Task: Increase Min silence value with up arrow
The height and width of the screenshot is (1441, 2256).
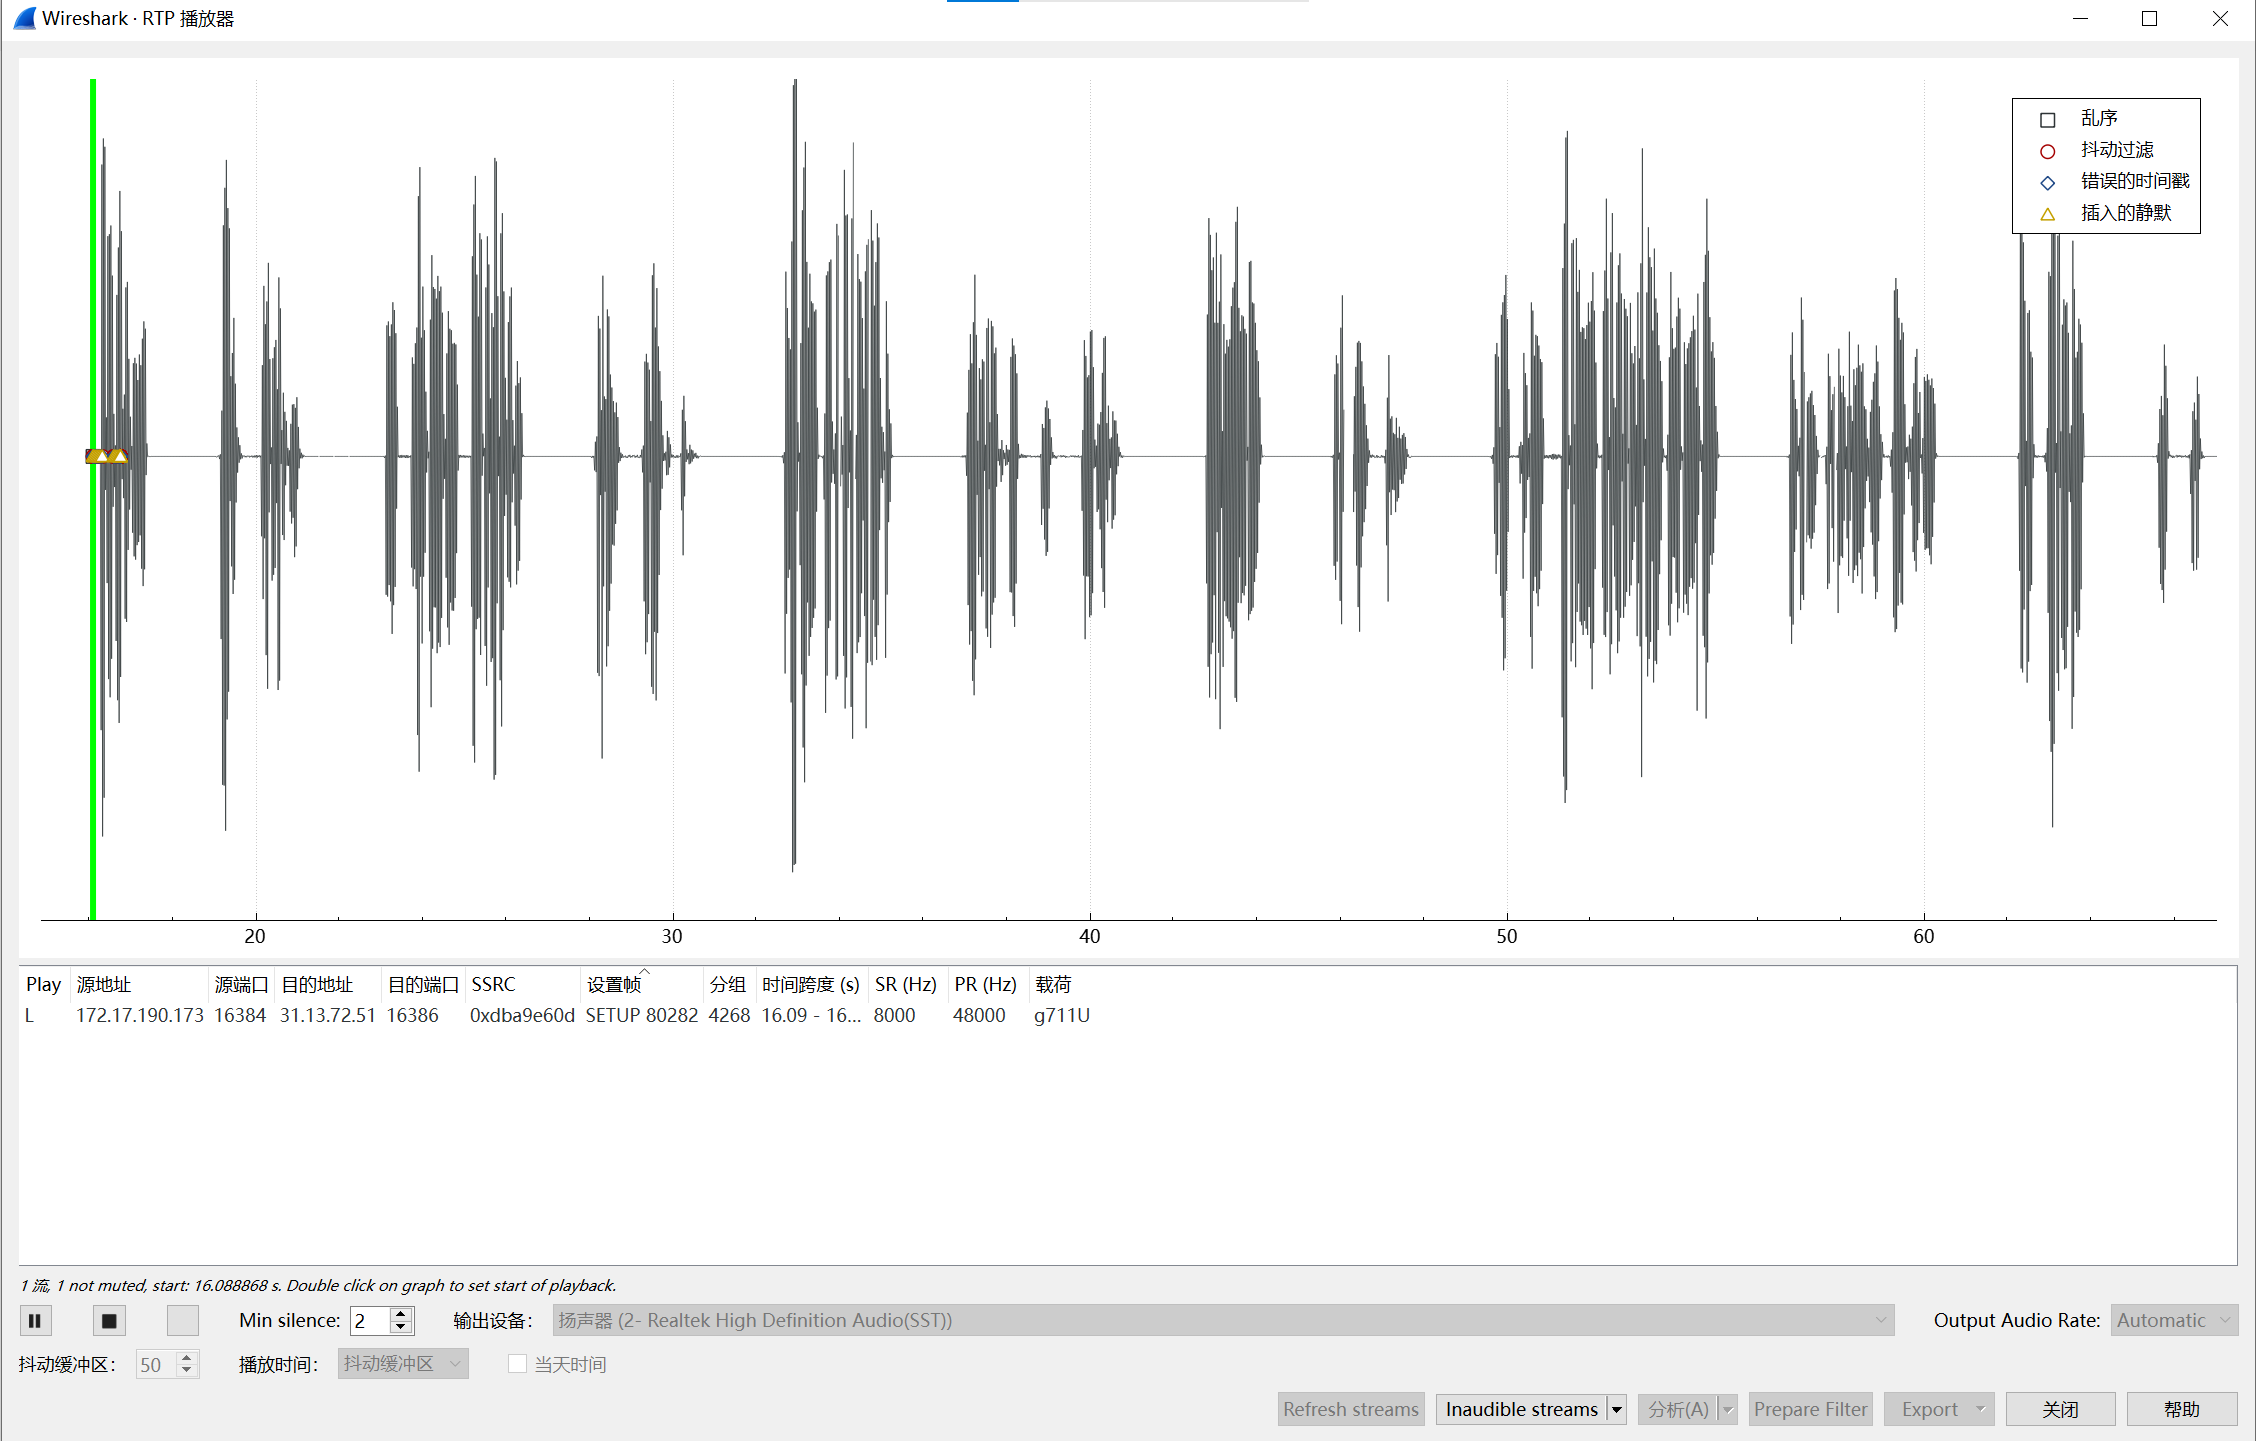Action: (x=401, y=1314)
